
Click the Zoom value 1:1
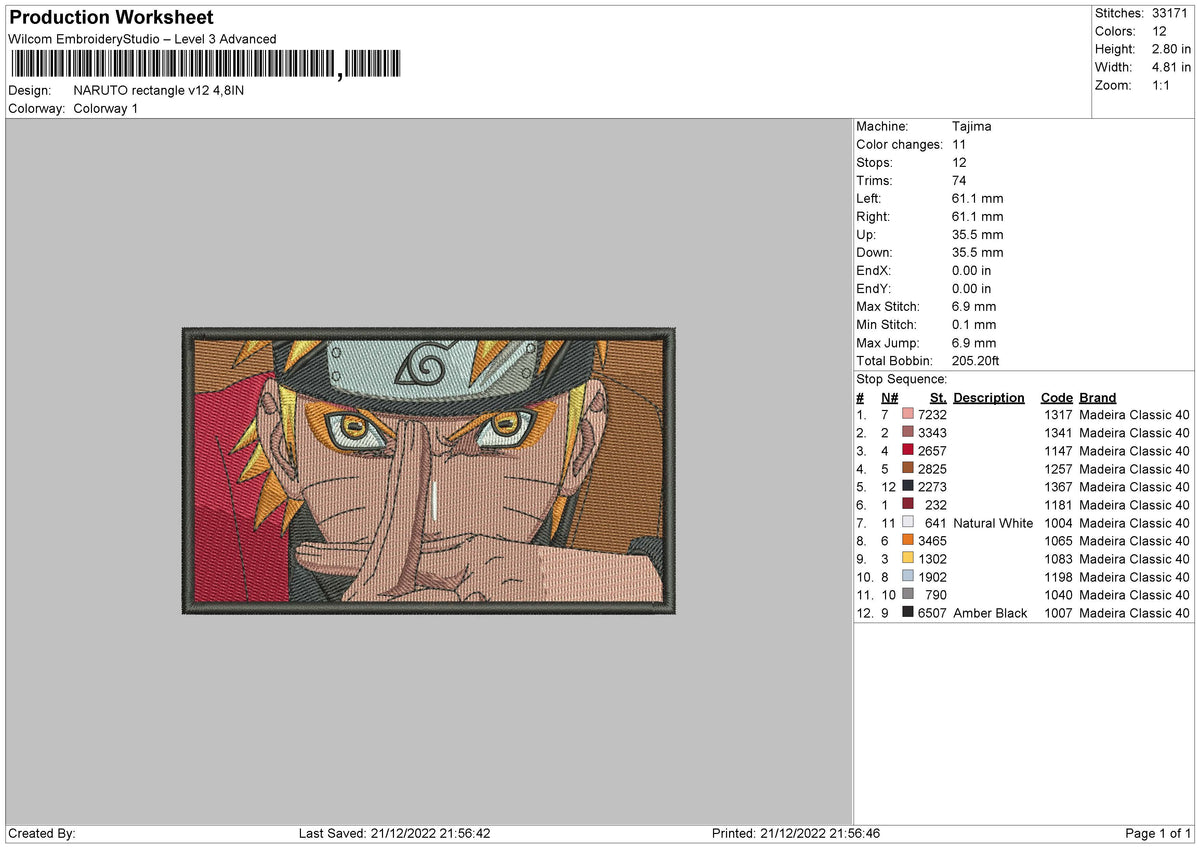[x=1160, y=85]
